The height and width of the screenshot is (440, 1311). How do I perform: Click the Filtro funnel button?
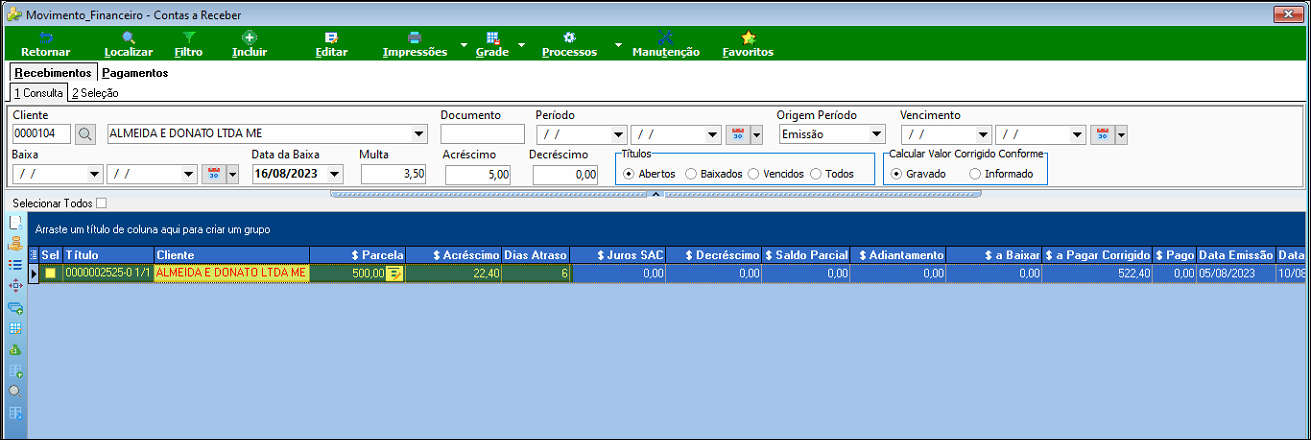[x=188, y=44]
